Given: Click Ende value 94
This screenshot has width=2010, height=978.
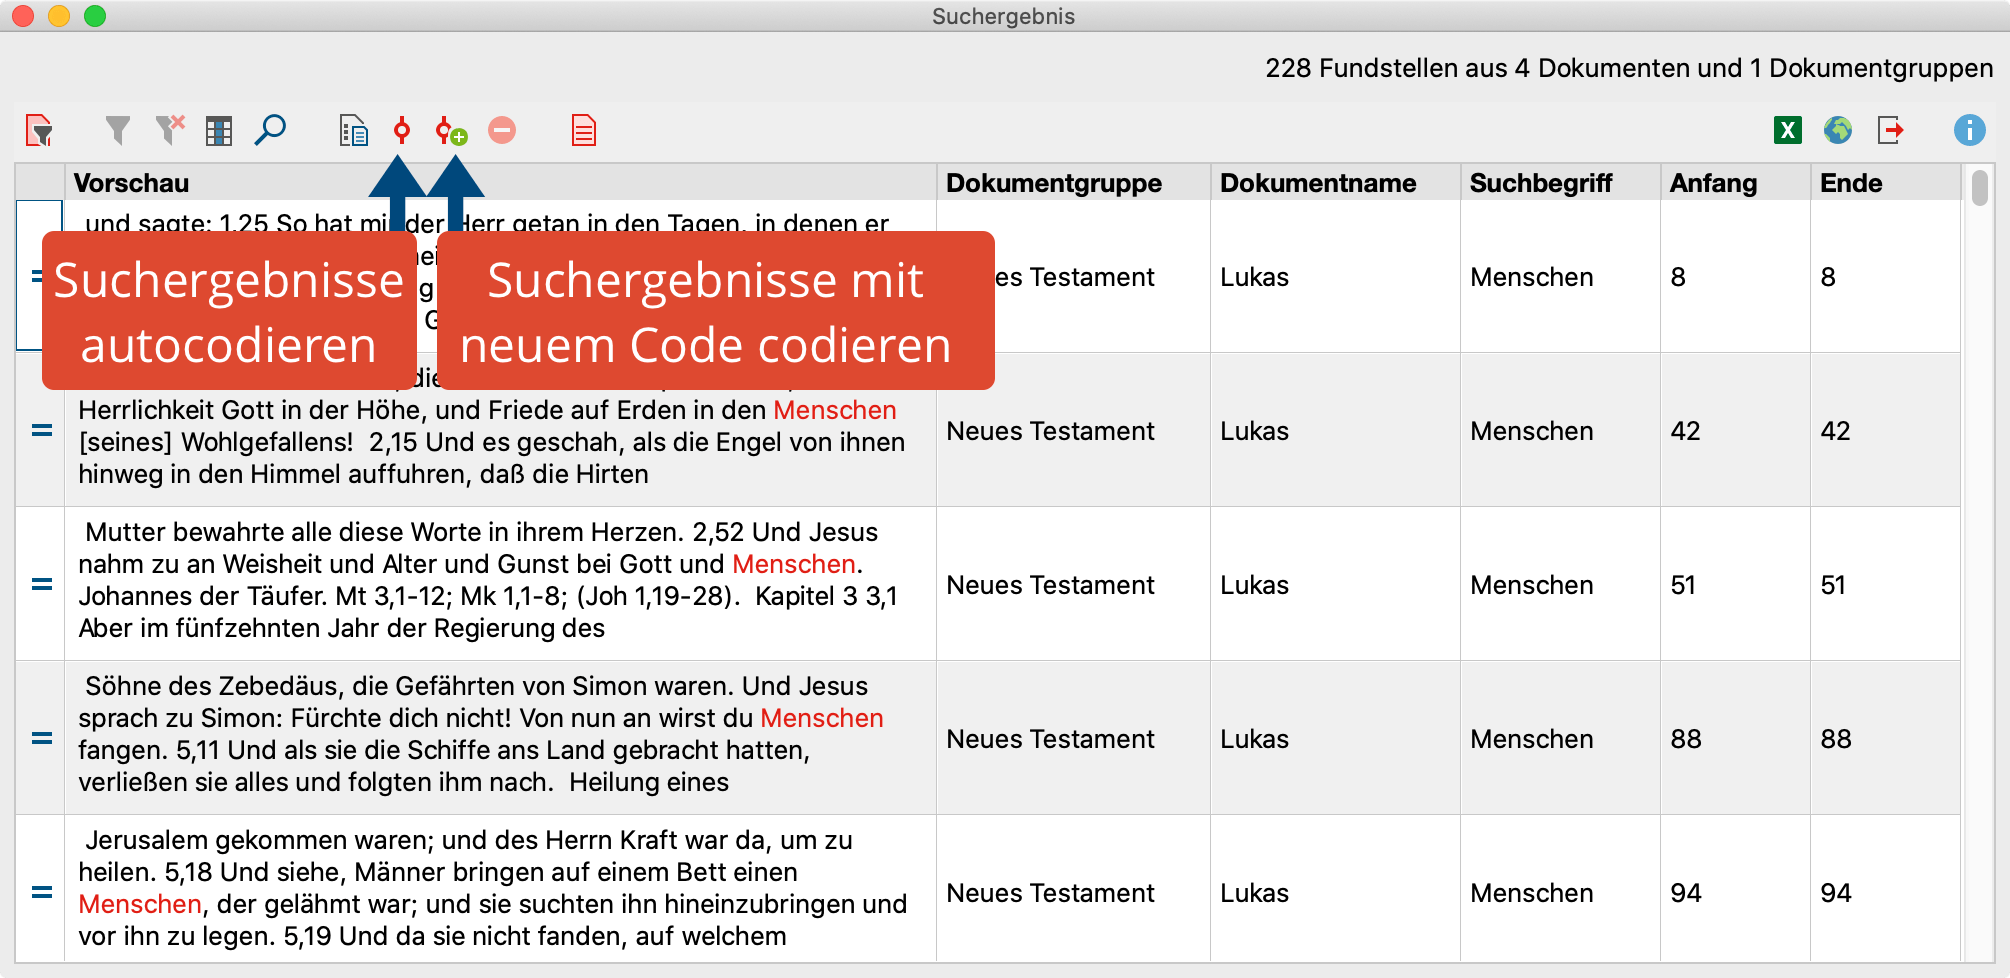Looking at the screenshot, I should coord(1836,893).
